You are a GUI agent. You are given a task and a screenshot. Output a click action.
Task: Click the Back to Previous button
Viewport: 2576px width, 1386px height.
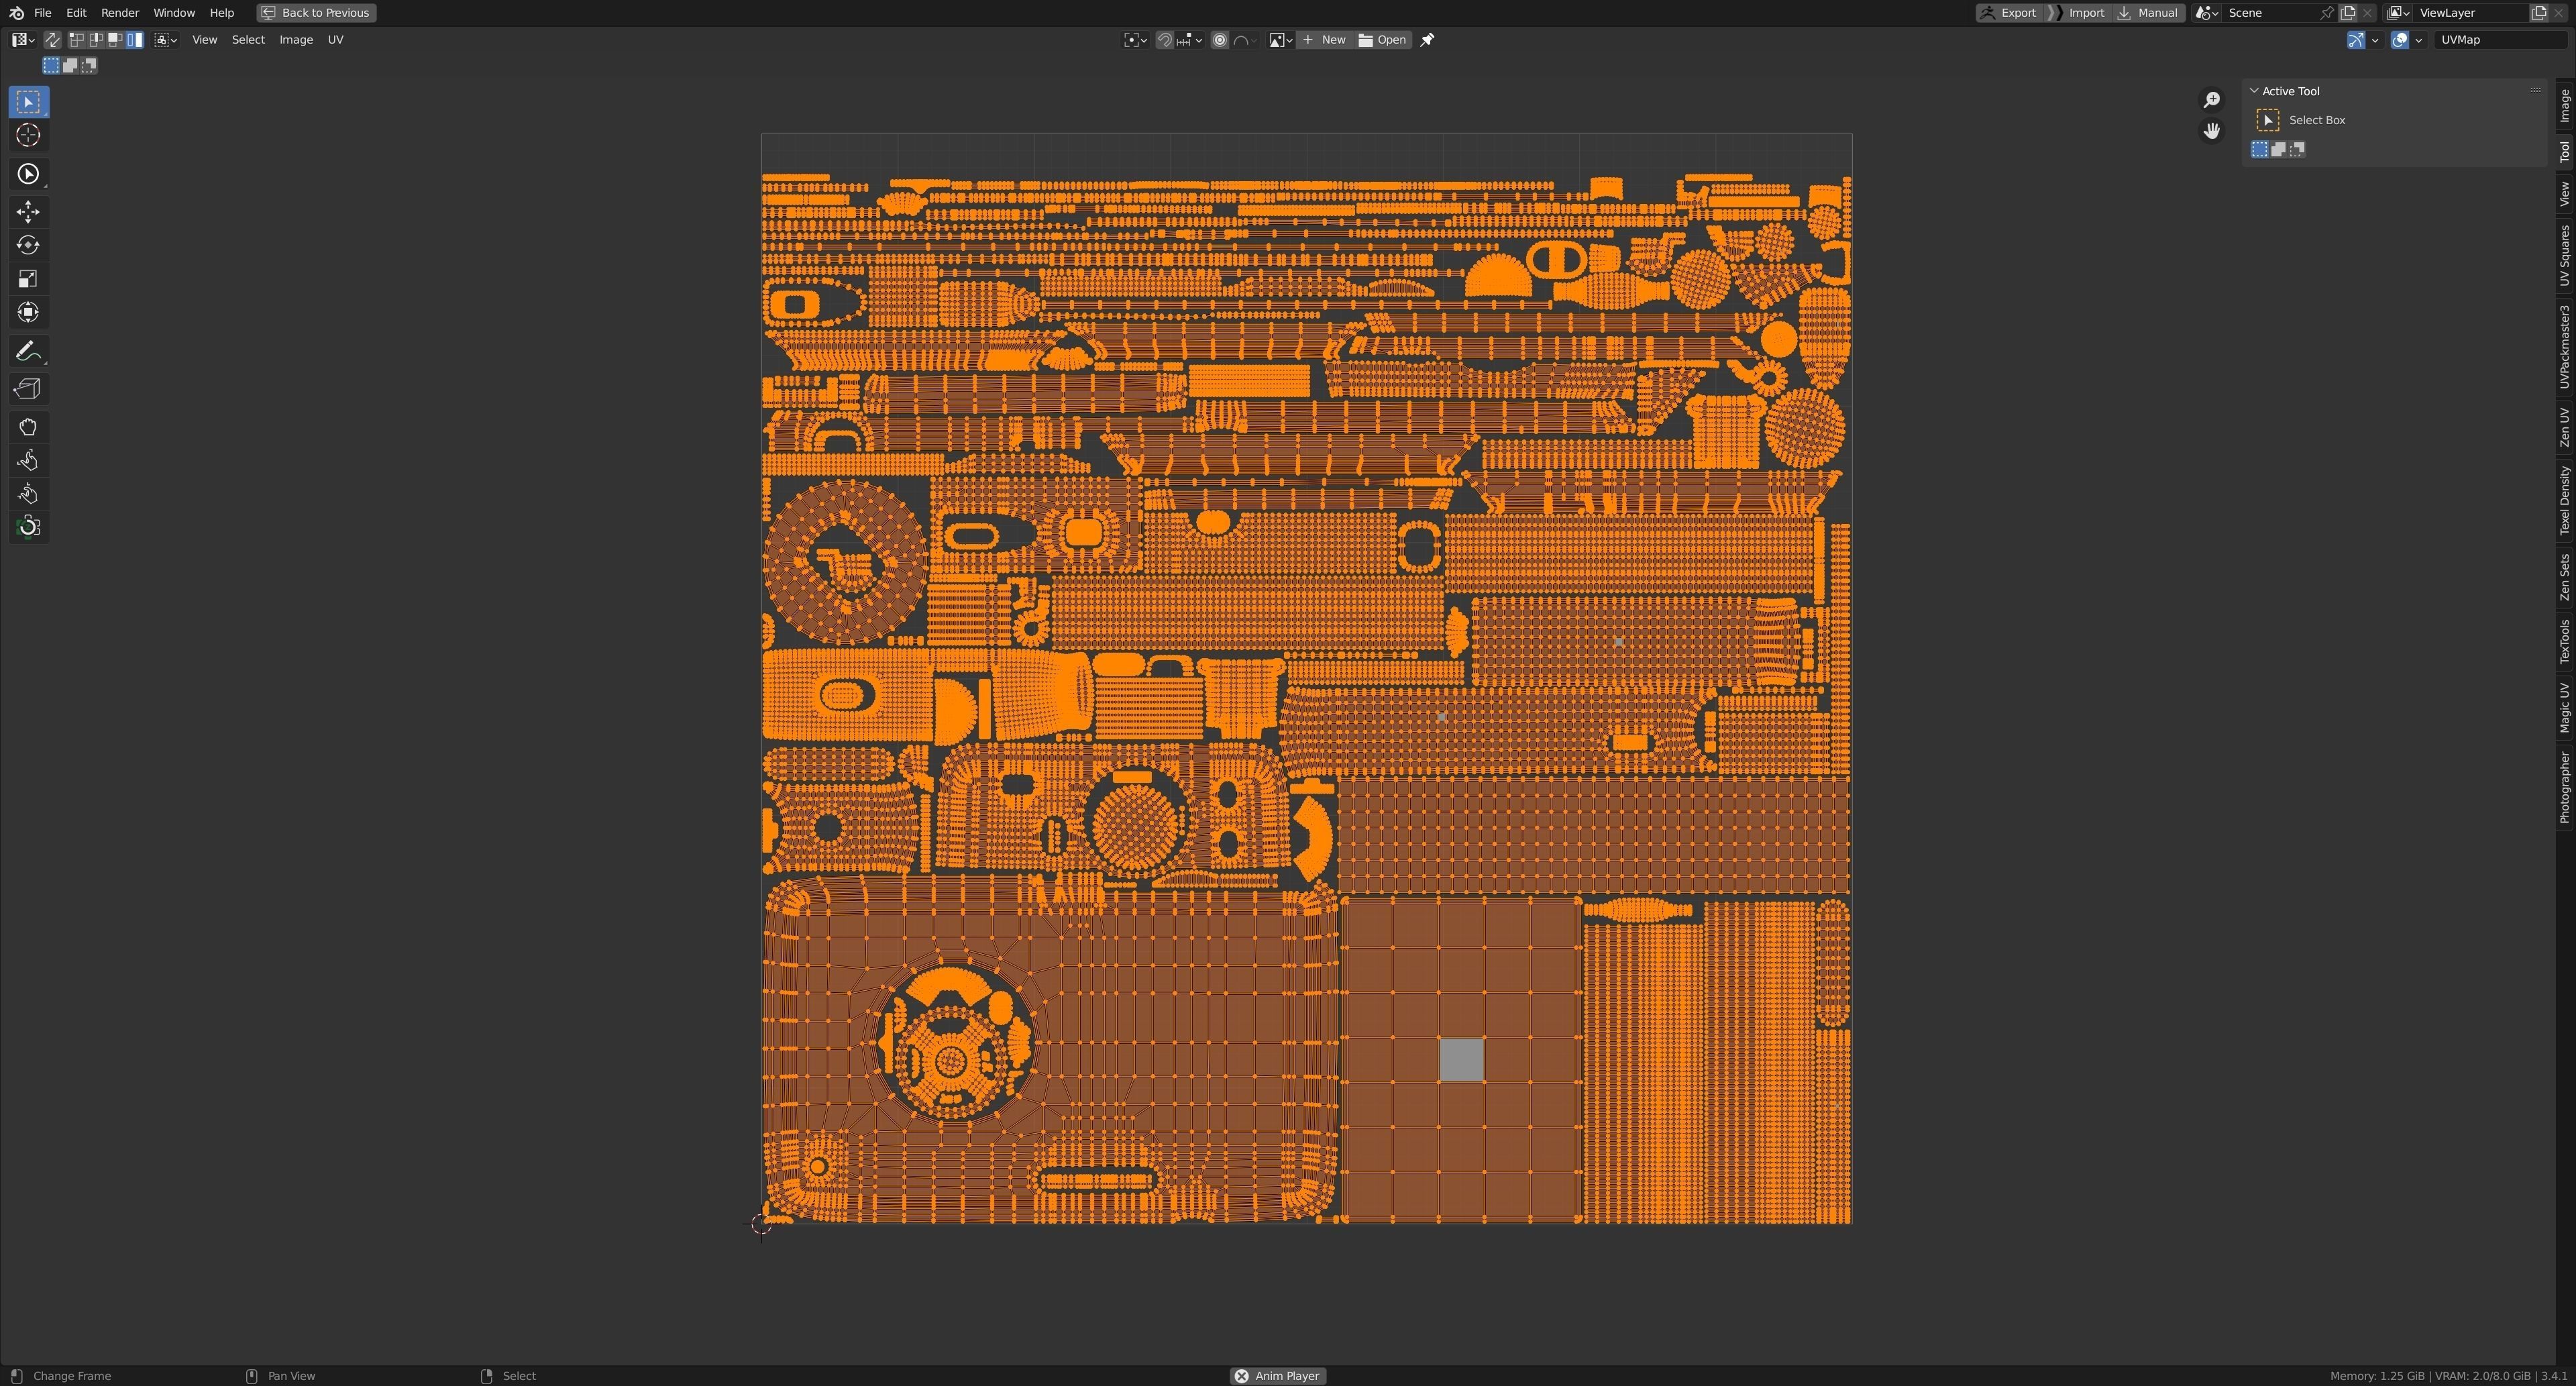point(316,13)
